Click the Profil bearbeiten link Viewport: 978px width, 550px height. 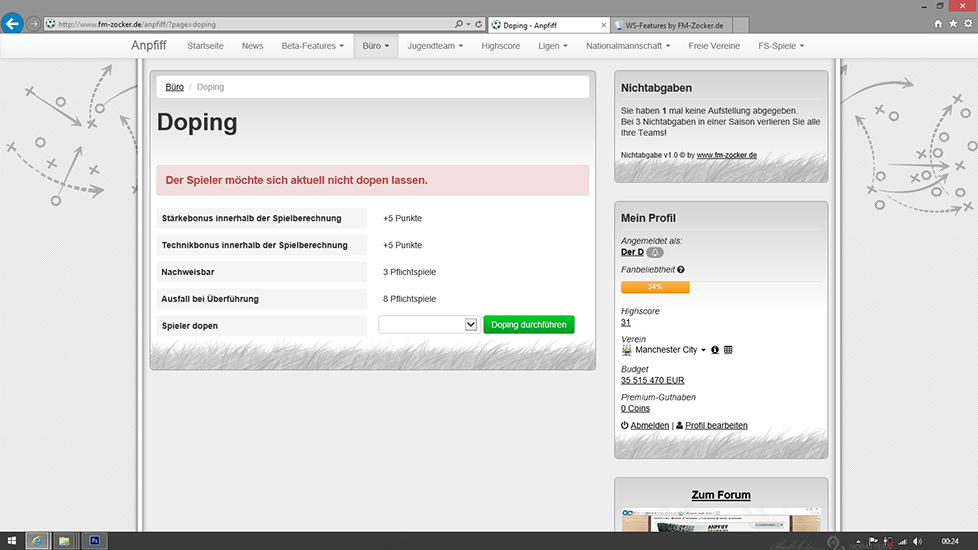[x=715, y=426]
